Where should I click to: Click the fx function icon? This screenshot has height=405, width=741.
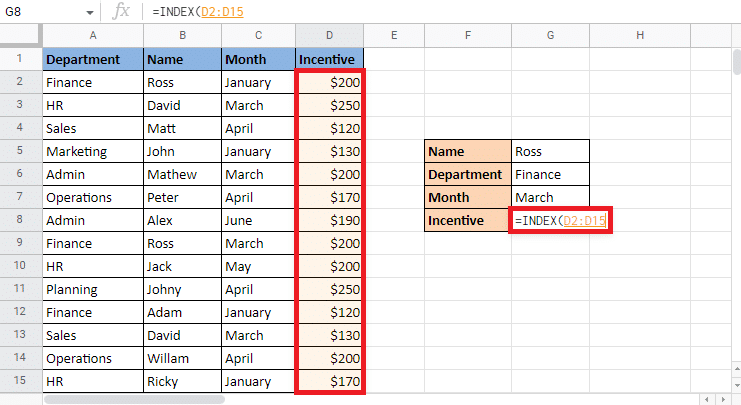[x=121, y=11]
